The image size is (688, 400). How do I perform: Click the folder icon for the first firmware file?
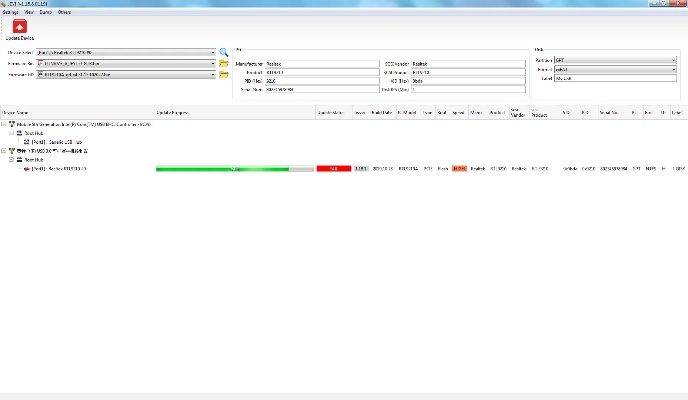[224, 63]
